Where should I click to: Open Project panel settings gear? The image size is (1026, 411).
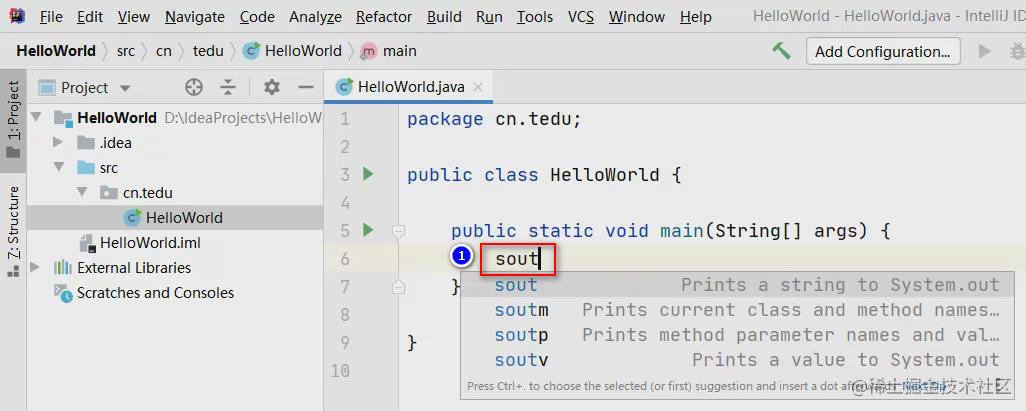coord(272,87)
